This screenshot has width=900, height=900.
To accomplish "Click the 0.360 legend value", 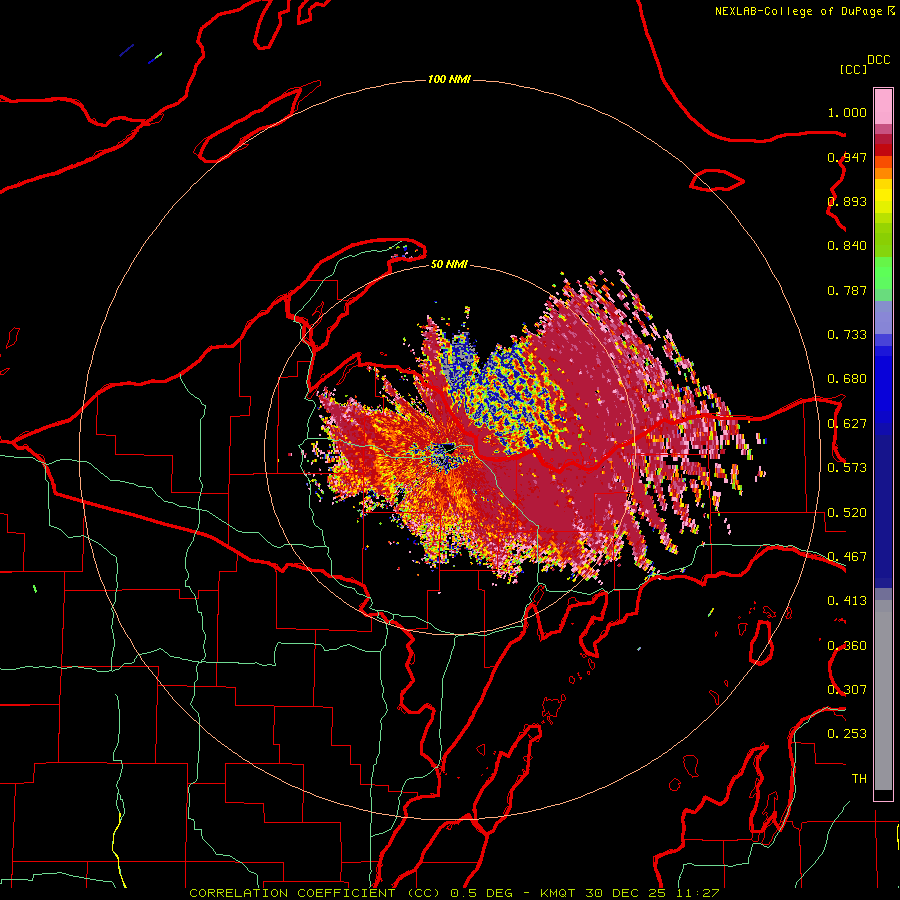I will 847,646.
